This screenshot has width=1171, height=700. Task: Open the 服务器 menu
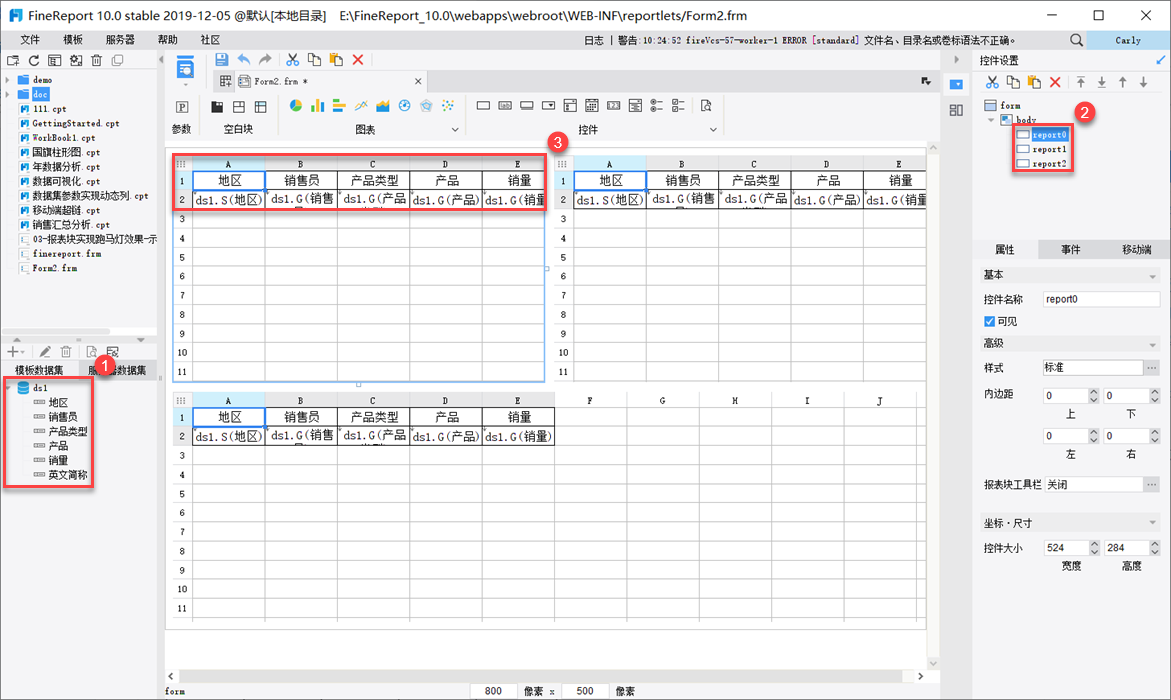point(119,40)
